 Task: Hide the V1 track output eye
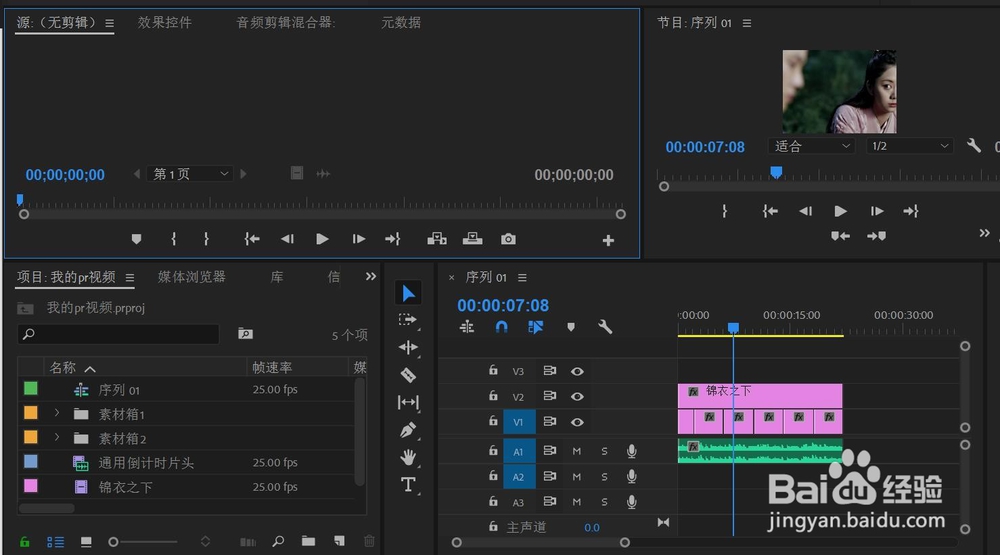(x=577, y=422)
